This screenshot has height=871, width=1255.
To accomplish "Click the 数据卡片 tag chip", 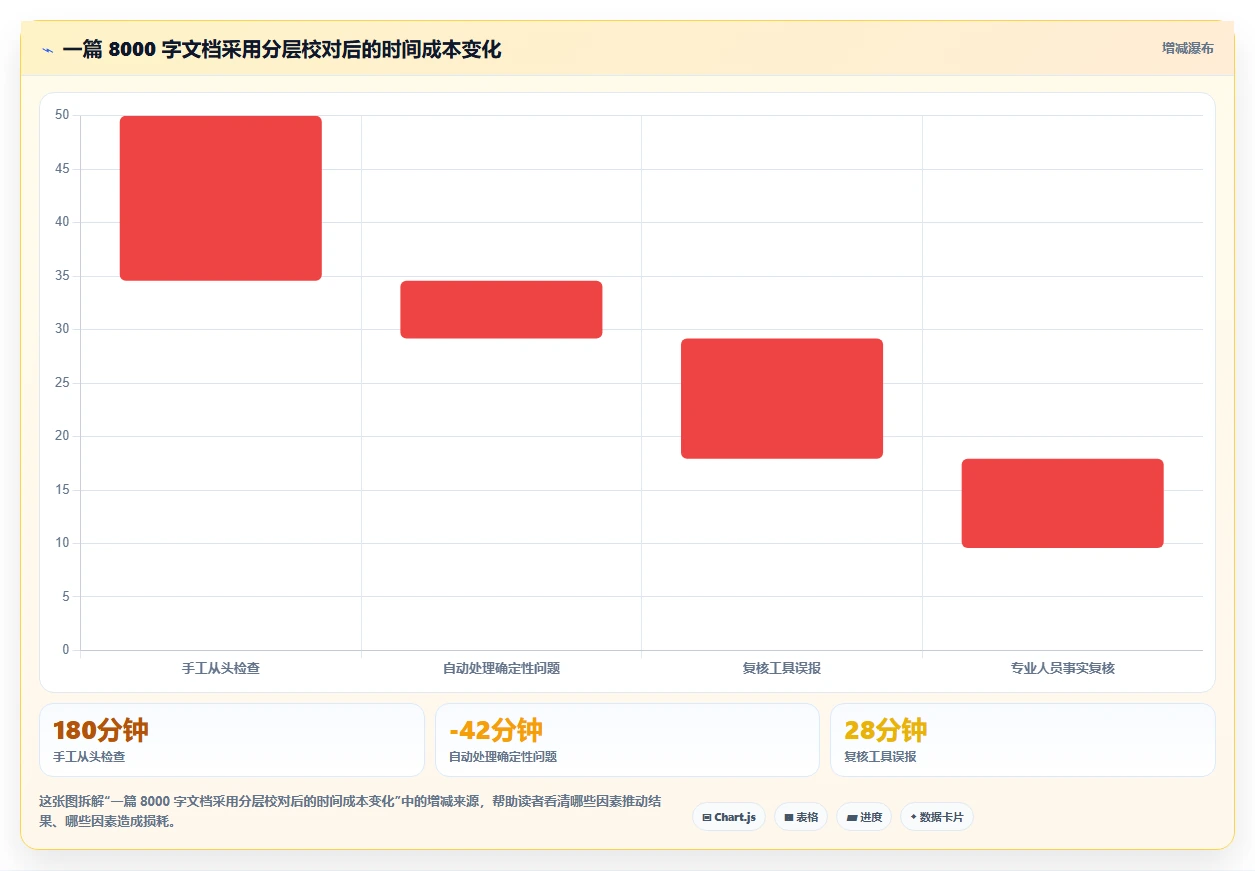I will pyautogui.click(x=937, y=817).
